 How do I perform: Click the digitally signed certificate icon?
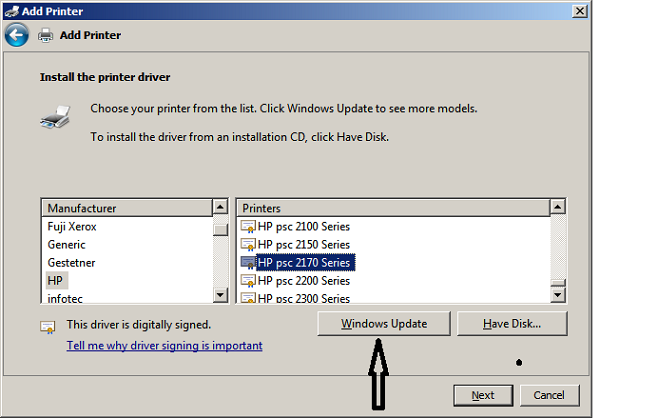pyautogui.click(x=47, y=327)
